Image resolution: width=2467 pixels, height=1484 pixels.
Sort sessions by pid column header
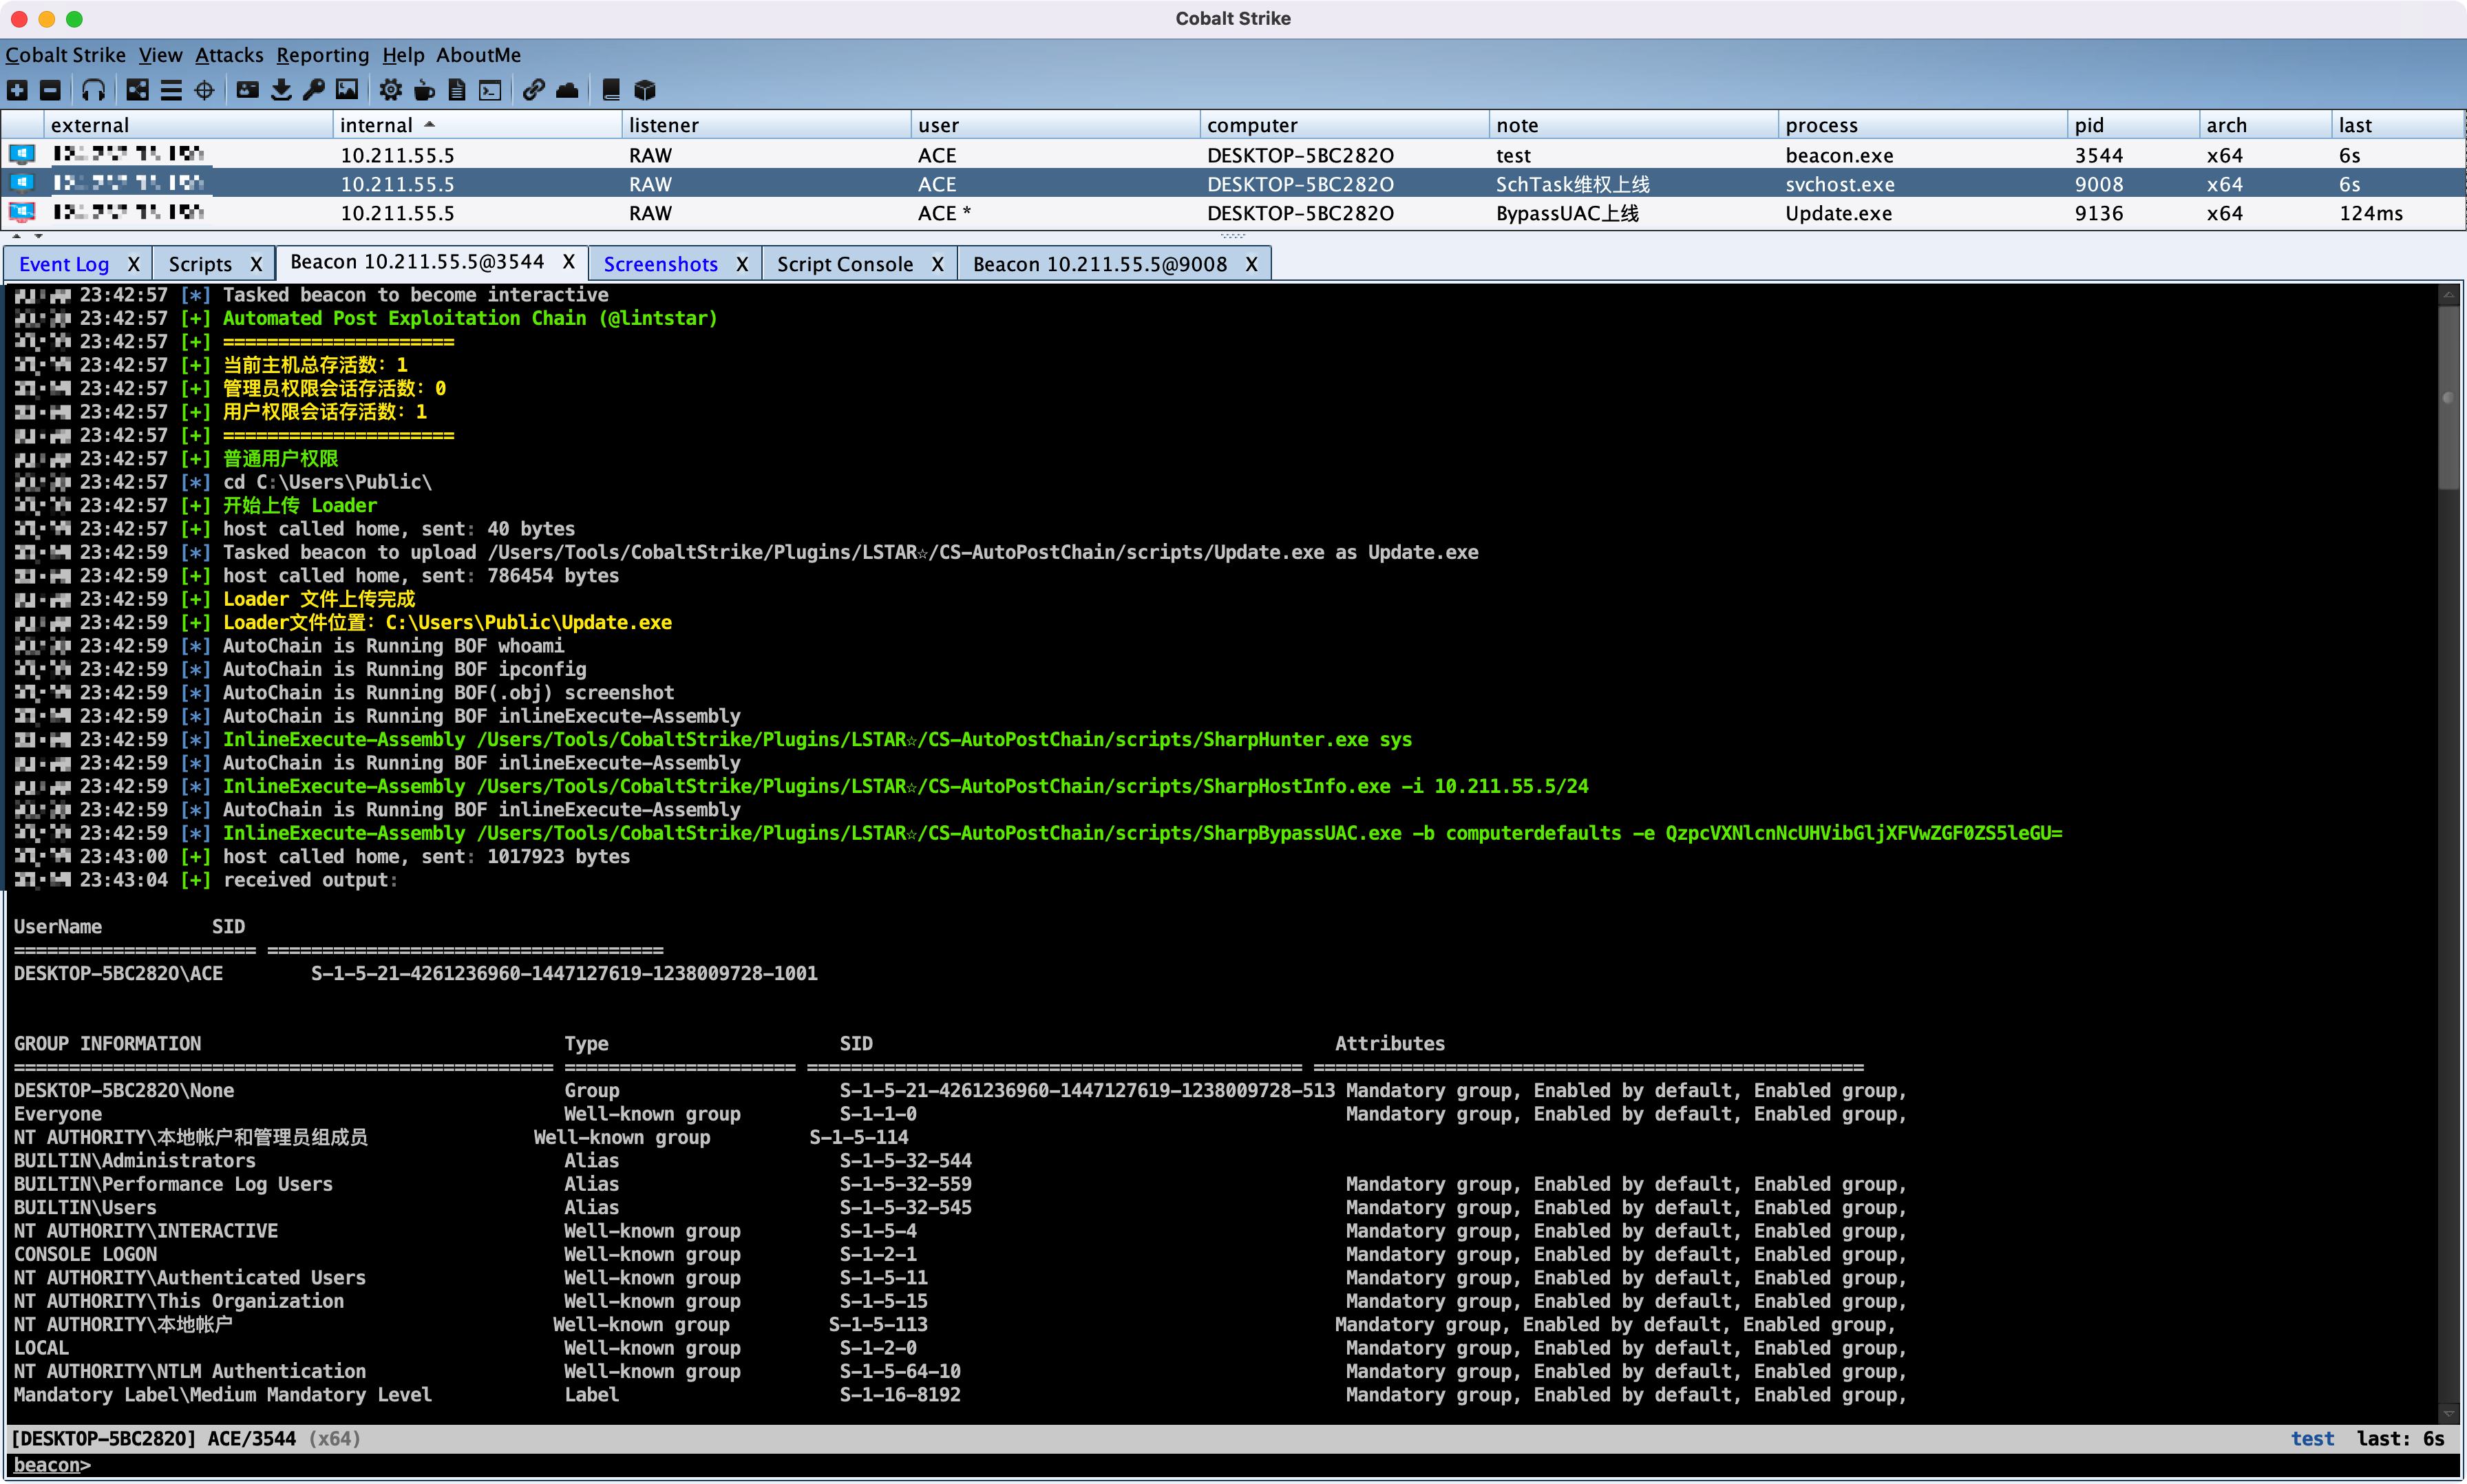click(2089, 125)
